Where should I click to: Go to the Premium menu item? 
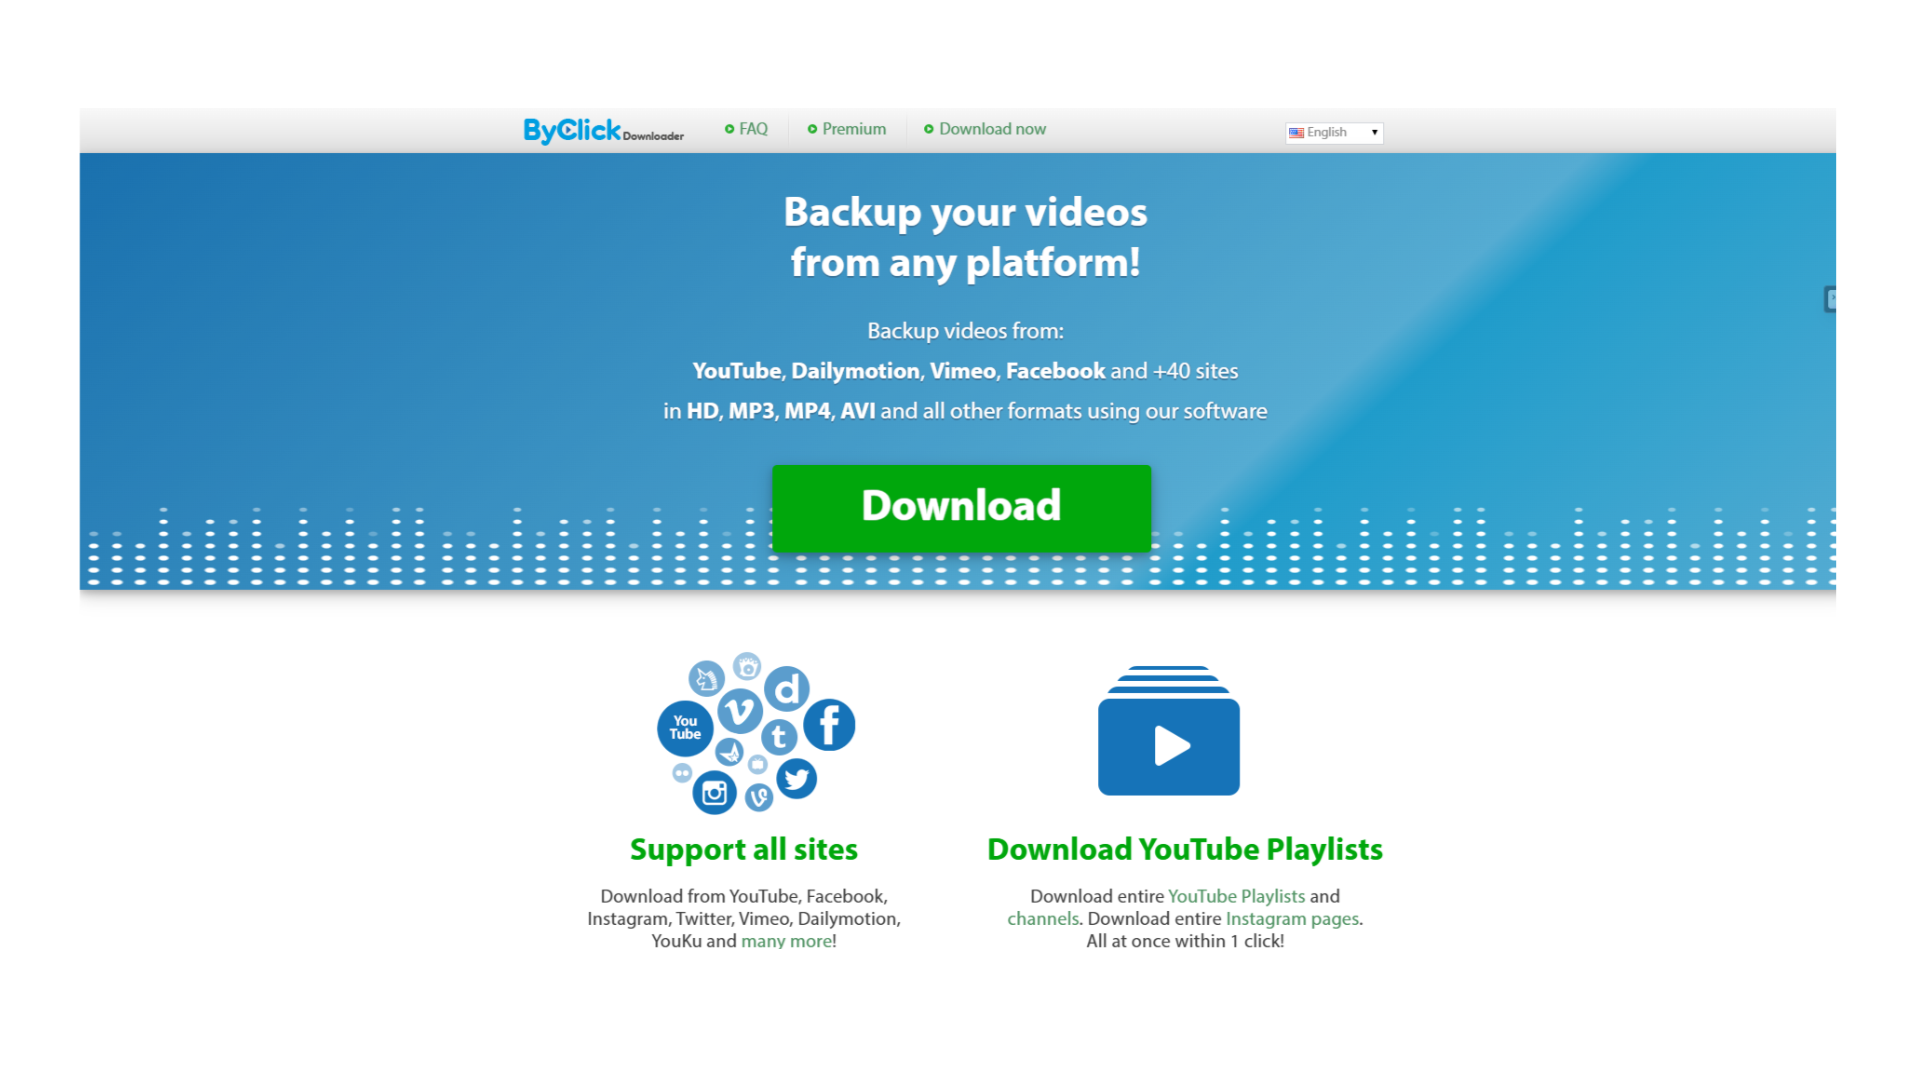[853, 128]
